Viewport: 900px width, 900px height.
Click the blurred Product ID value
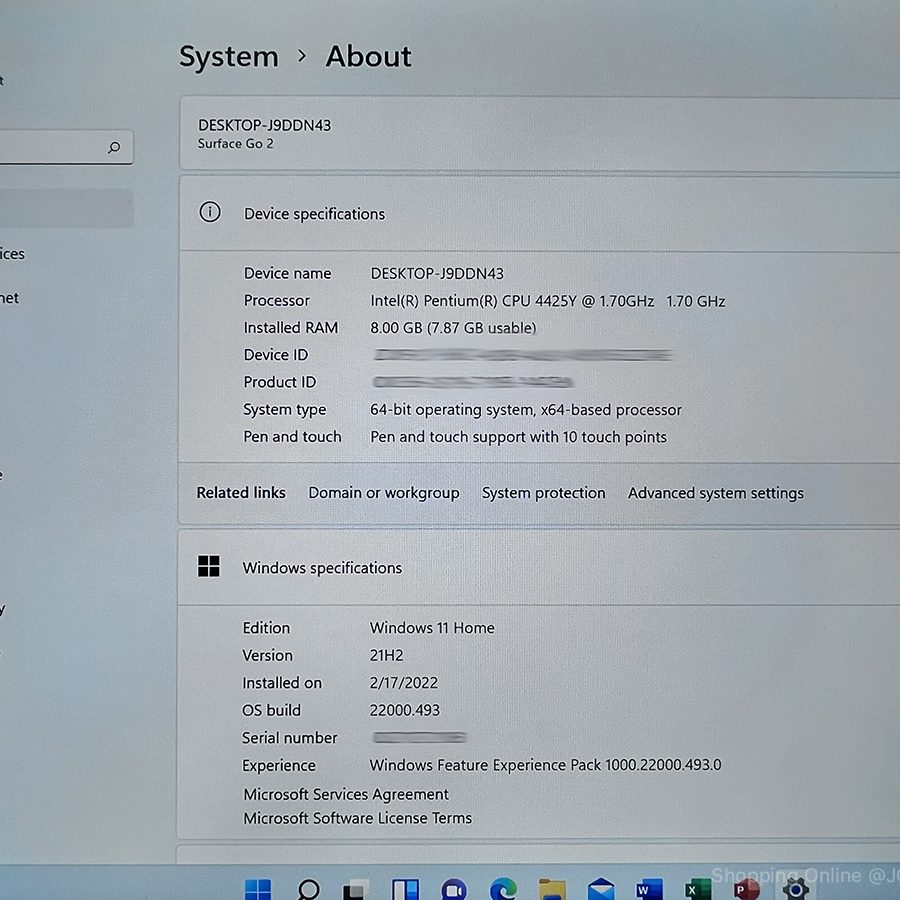point(472,382)
